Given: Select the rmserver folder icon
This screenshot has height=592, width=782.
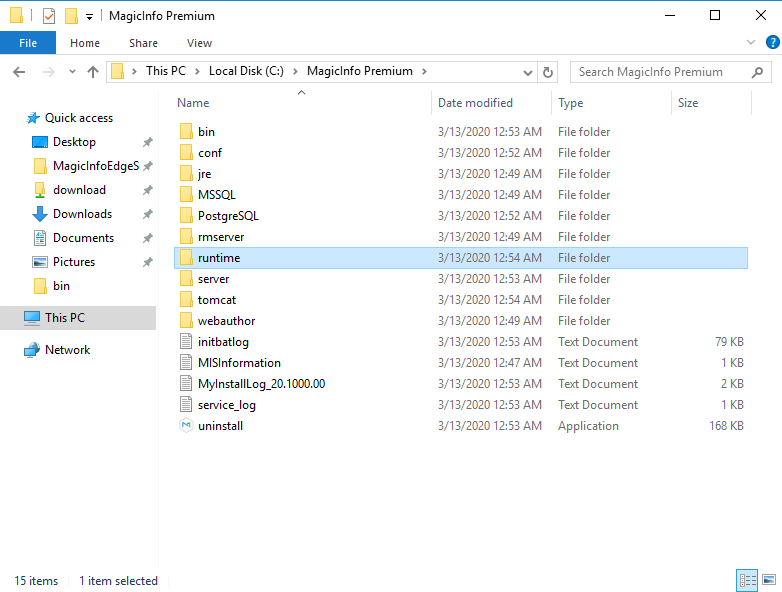Looking at the screenshot, I should click(186, 236).
